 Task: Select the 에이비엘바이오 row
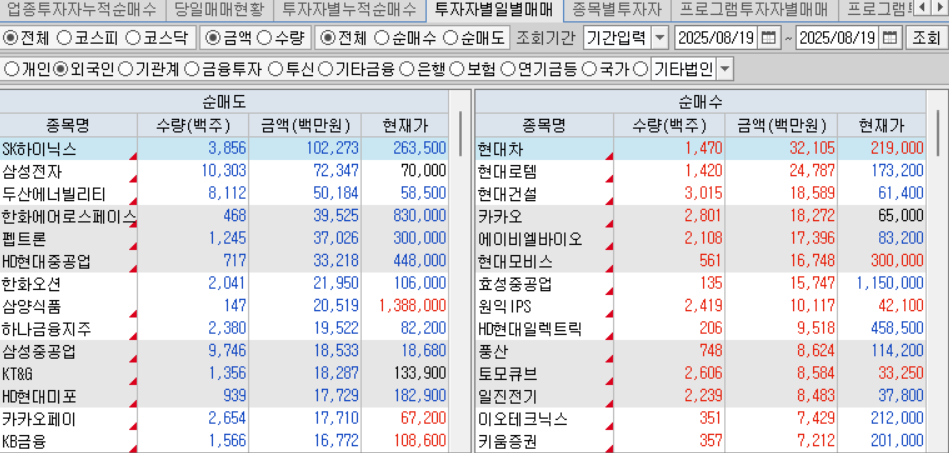pyautogui.click(x=700, y=239)
